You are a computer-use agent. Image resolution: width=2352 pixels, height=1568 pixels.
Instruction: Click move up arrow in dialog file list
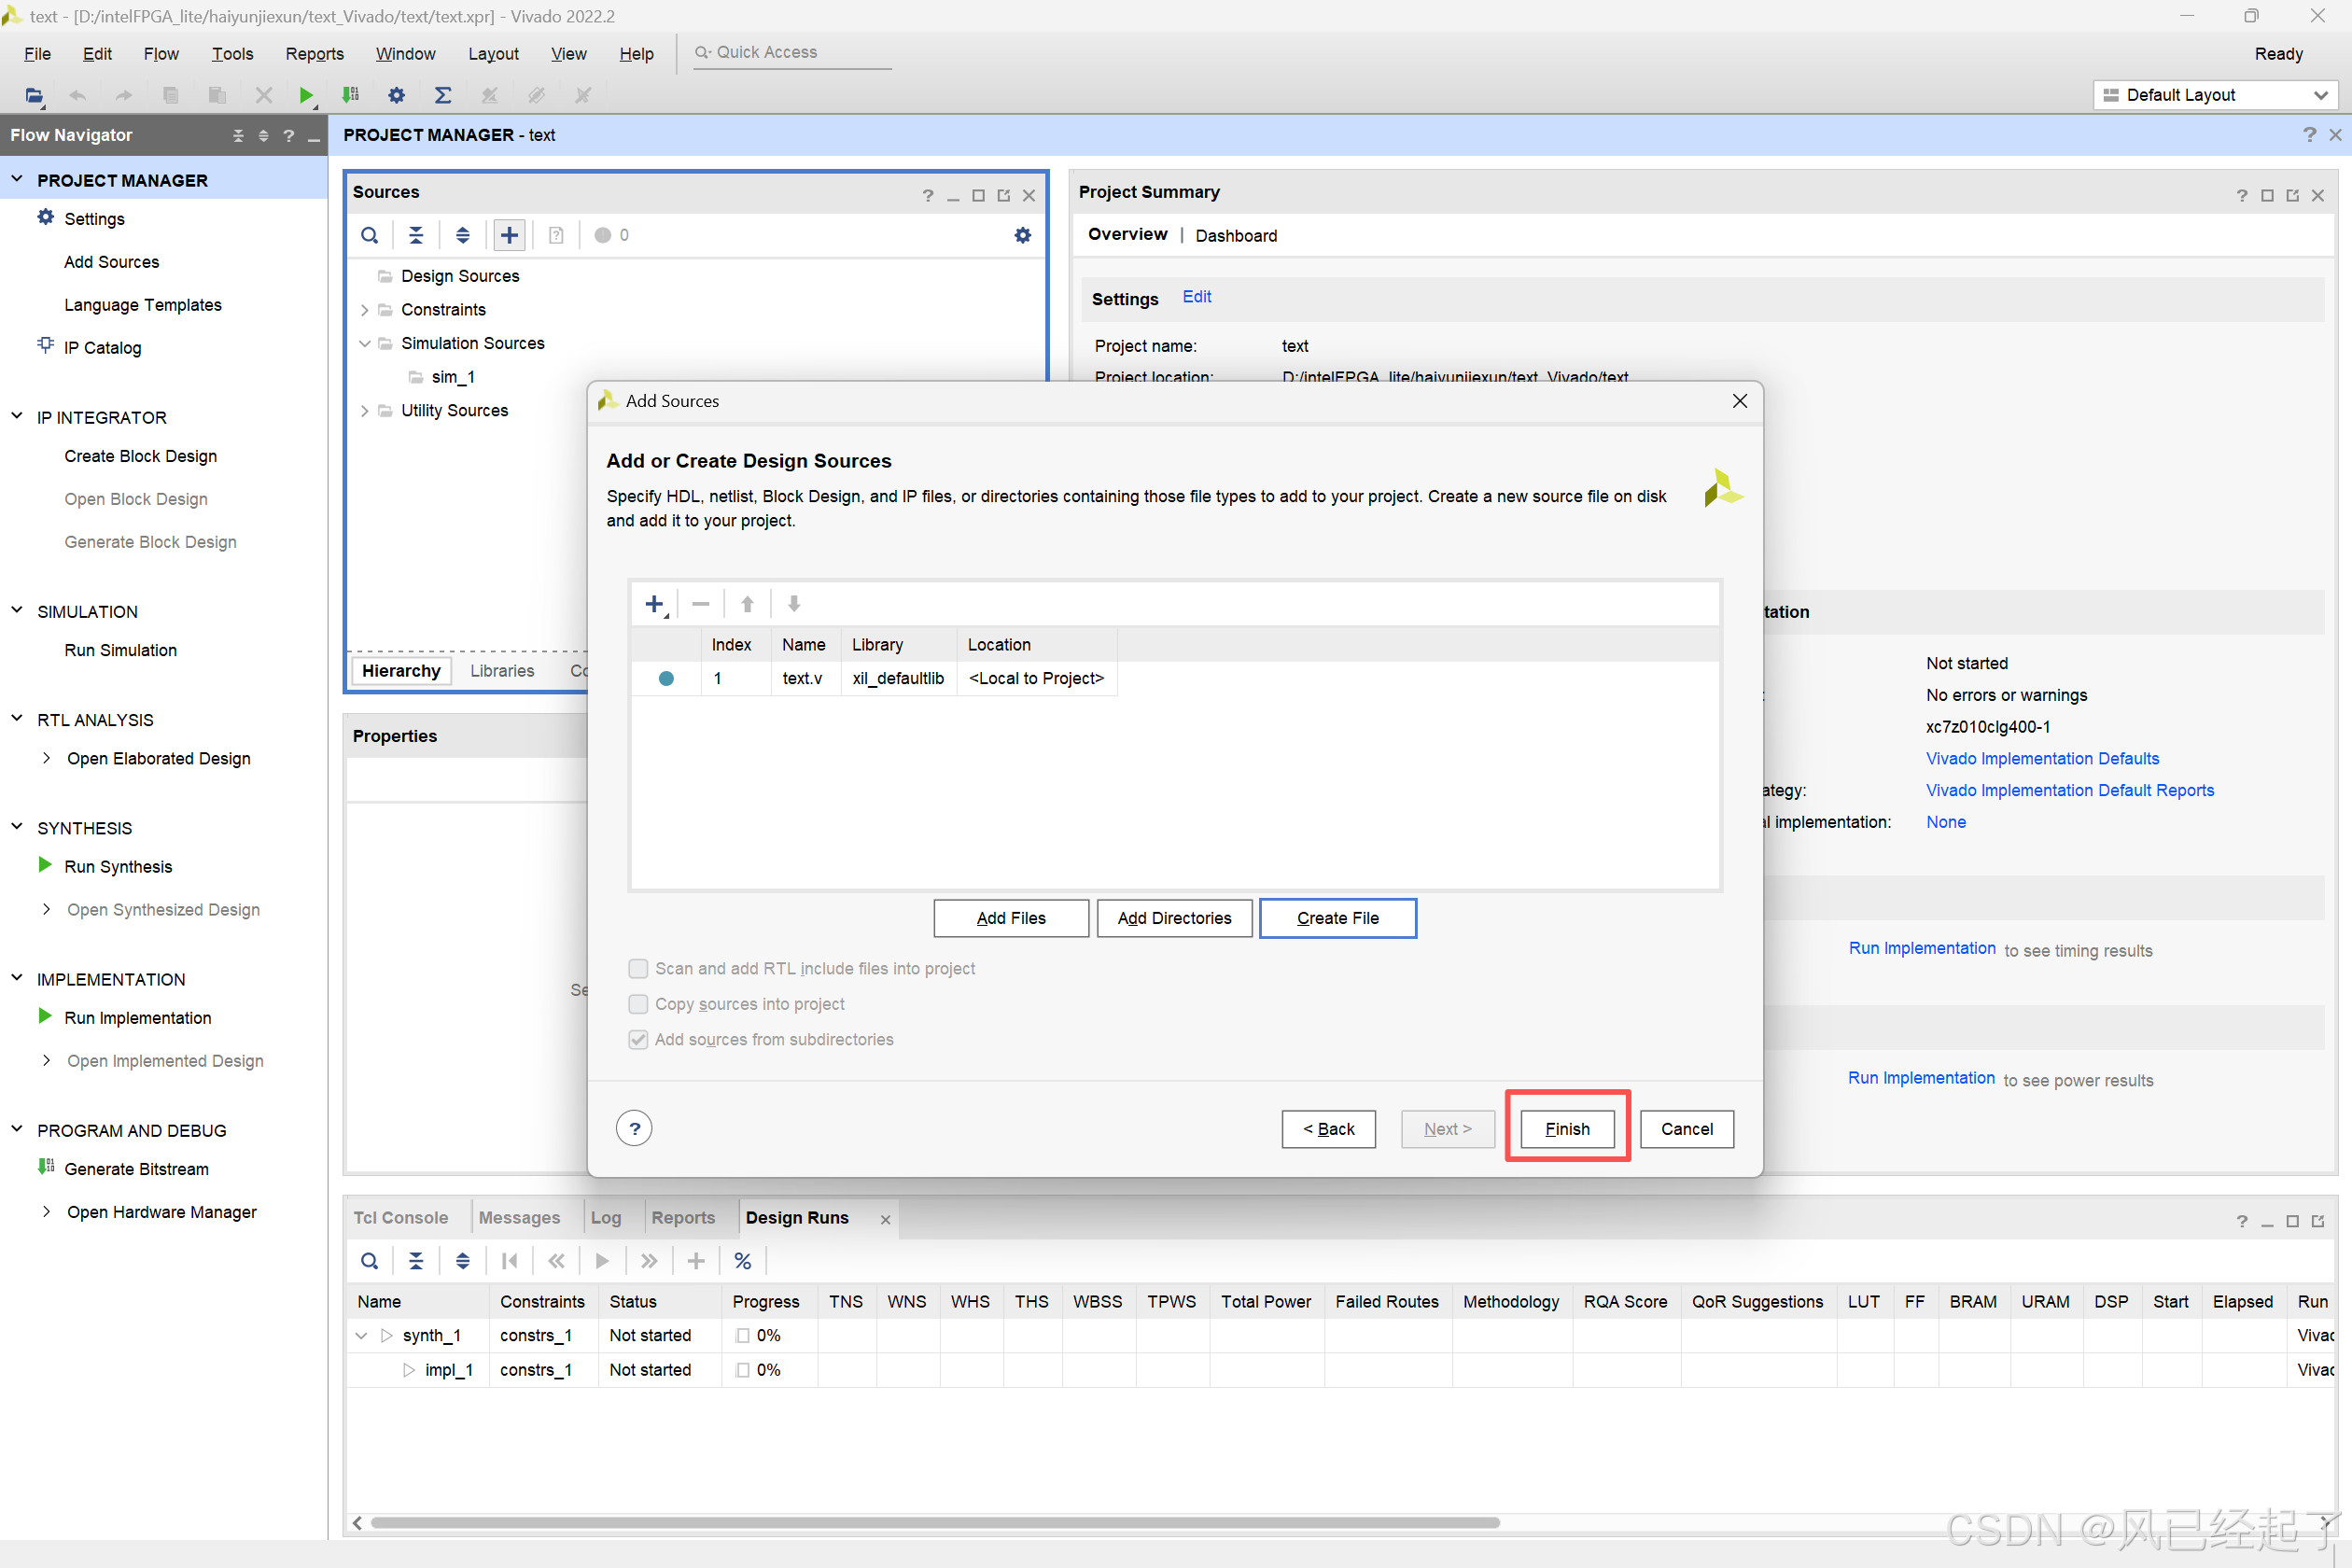[747, 604]
